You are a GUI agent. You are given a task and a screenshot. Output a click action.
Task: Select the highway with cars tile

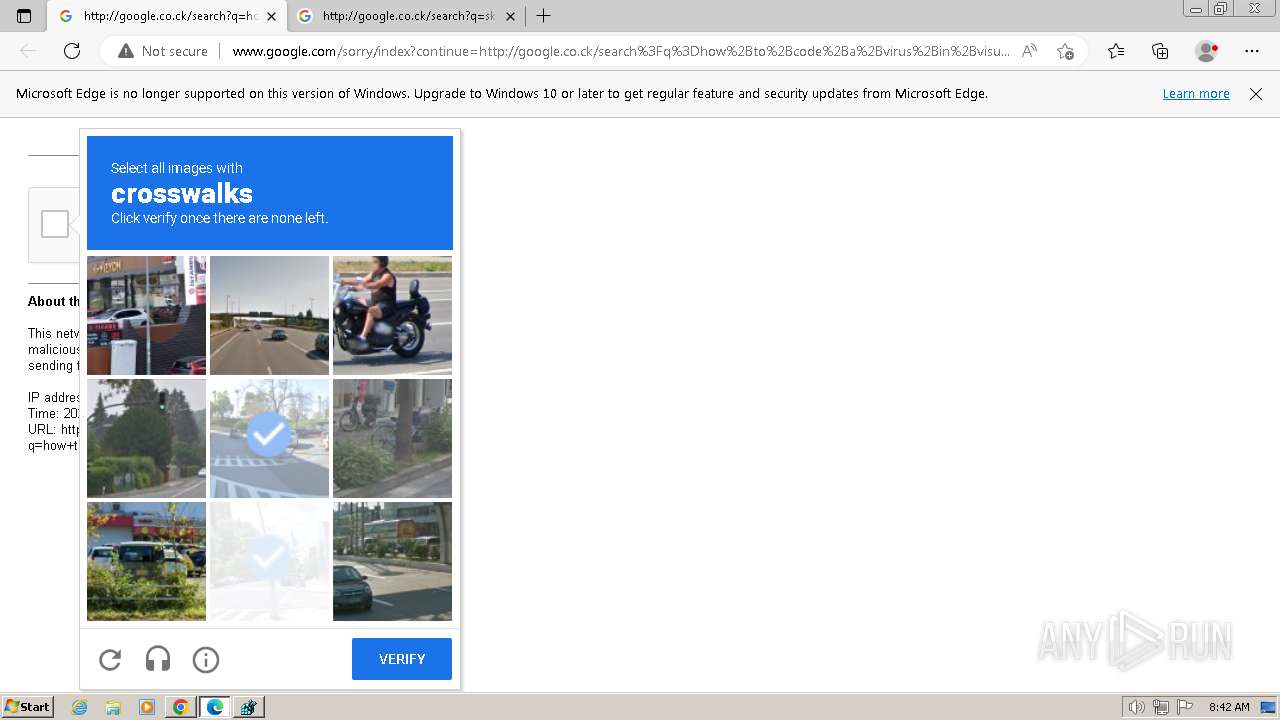[x=269, y=315]
